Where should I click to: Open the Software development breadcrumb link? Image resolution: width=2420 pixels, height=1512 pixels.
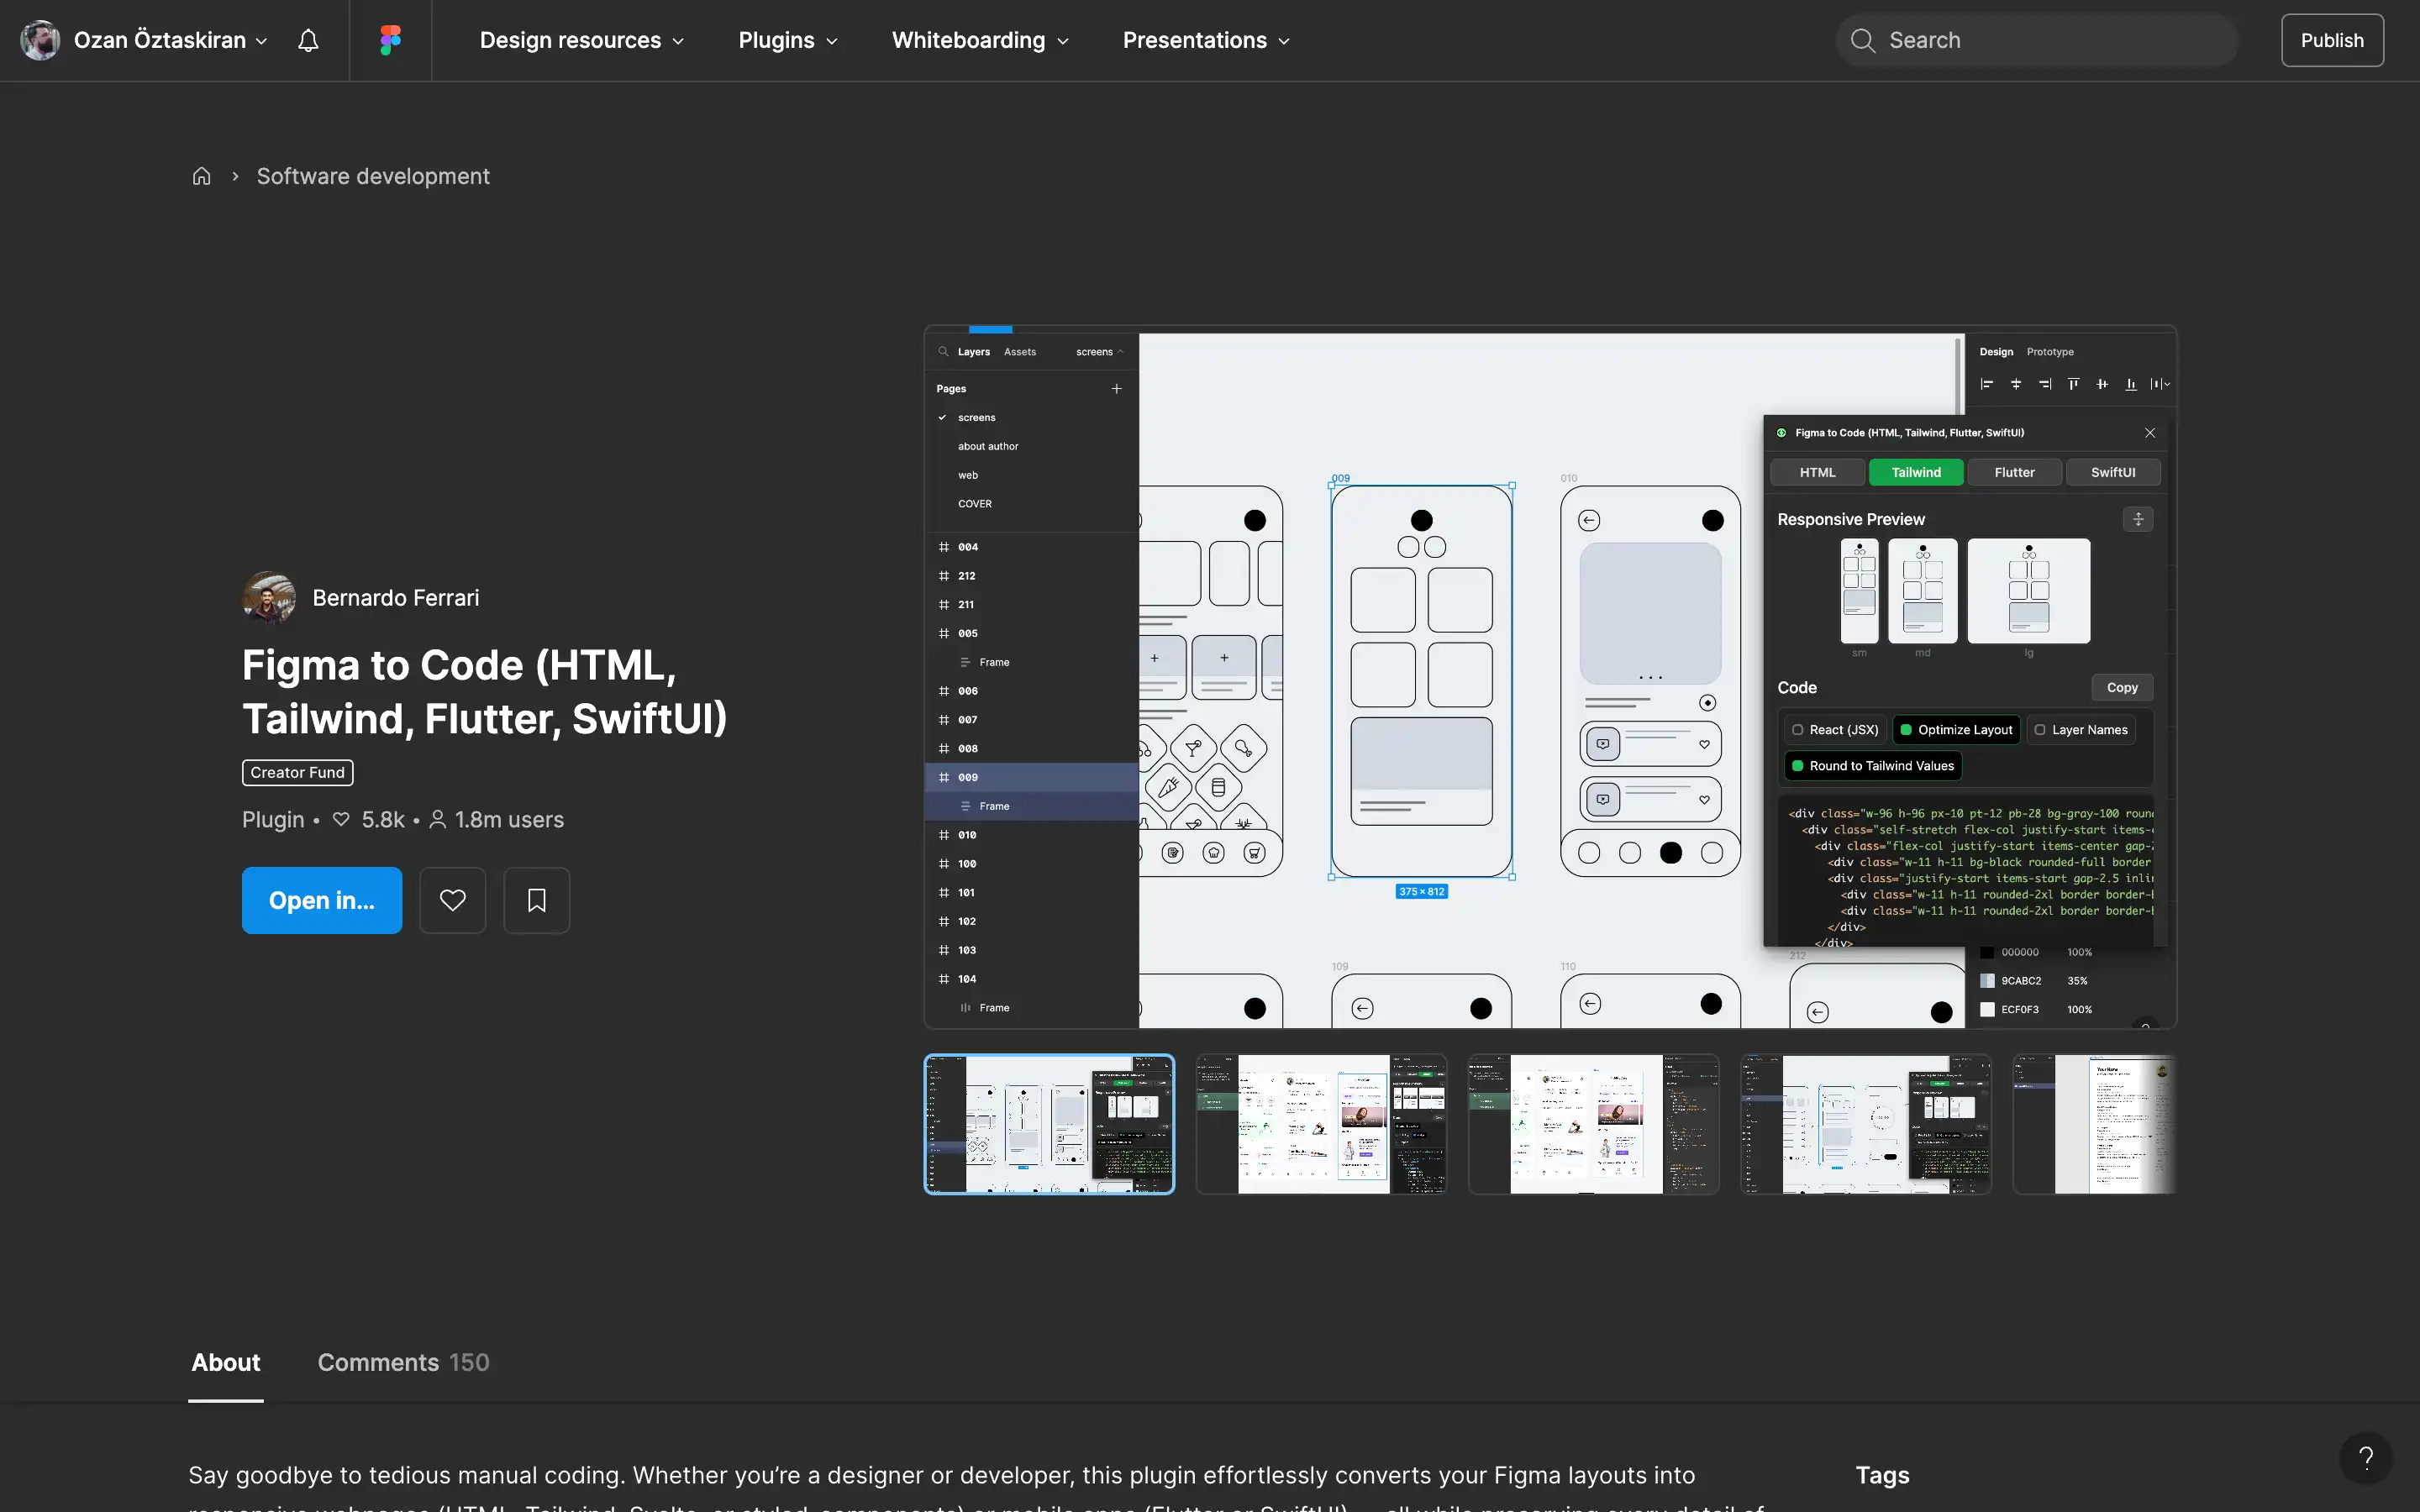(373, 176)
